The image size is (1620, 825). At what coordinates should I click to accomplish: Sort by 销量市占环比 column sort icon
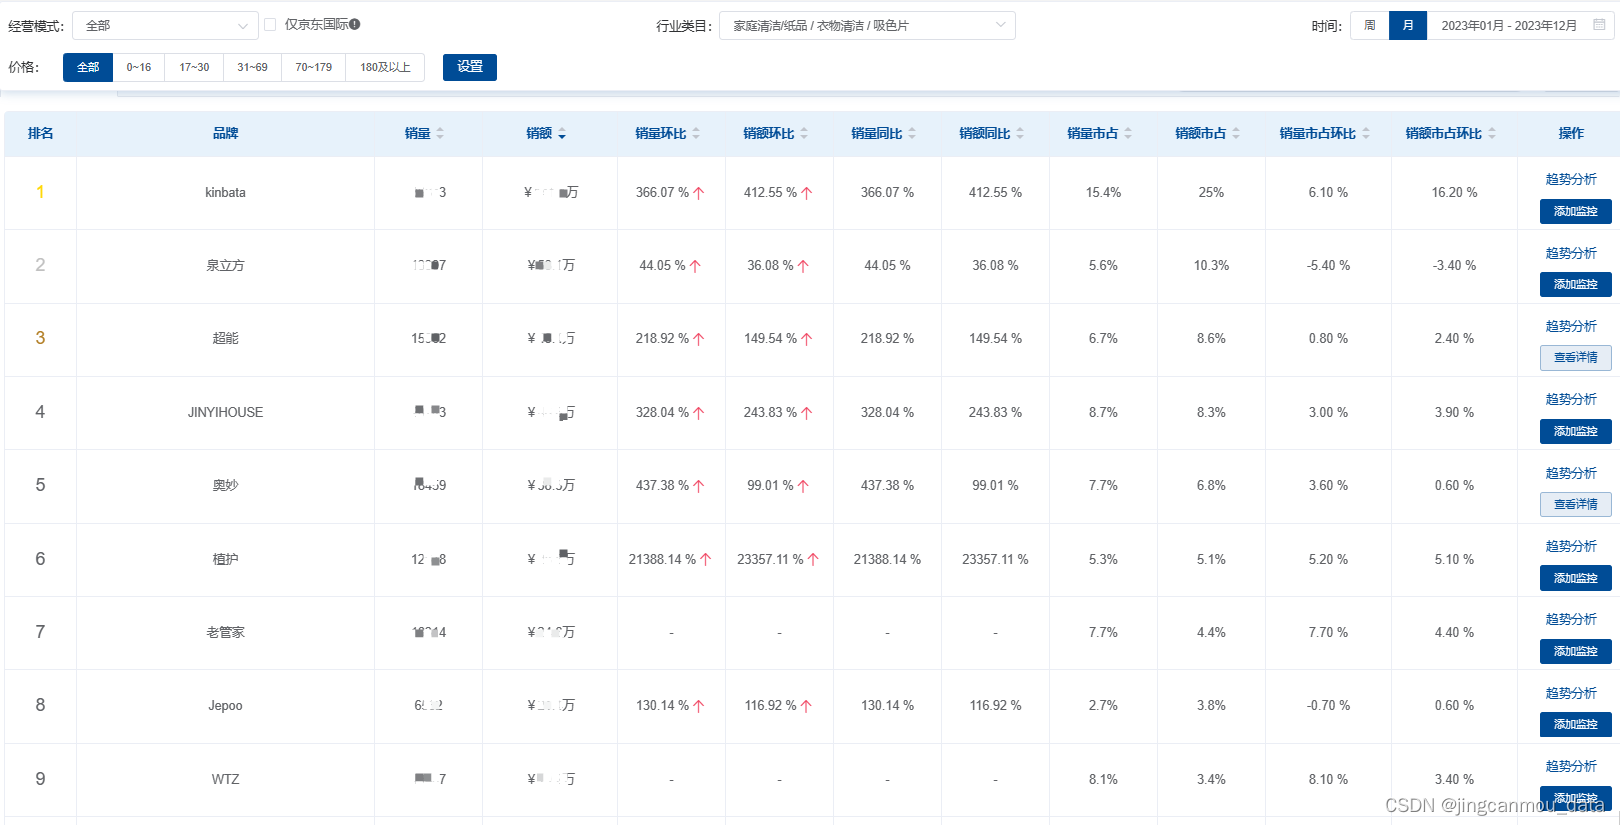[x=1366, y=133]
